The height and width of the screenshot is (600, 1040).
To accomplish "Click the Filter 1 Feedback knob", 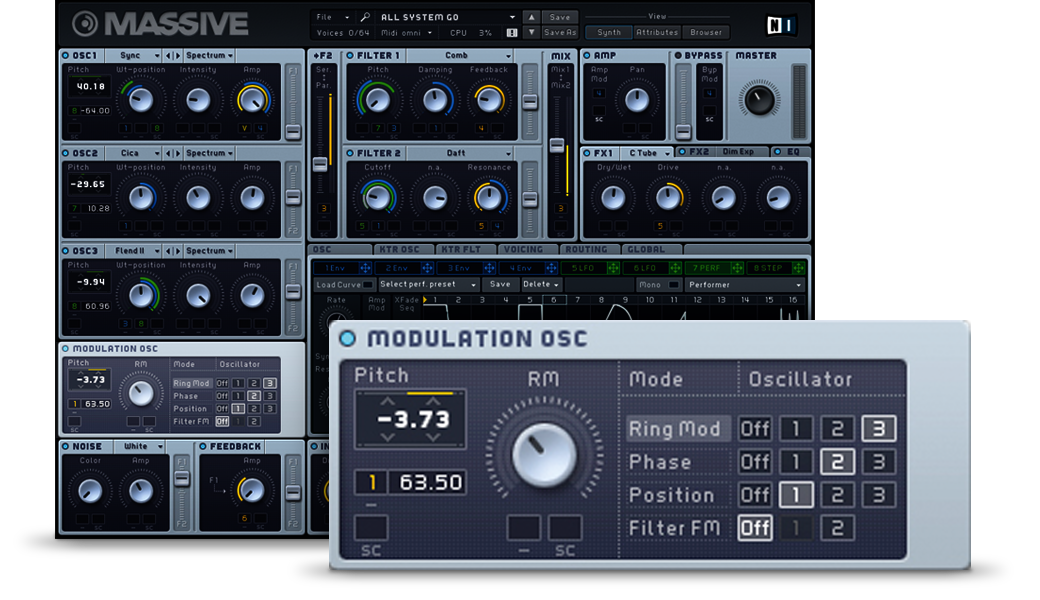I will [489, 99].
